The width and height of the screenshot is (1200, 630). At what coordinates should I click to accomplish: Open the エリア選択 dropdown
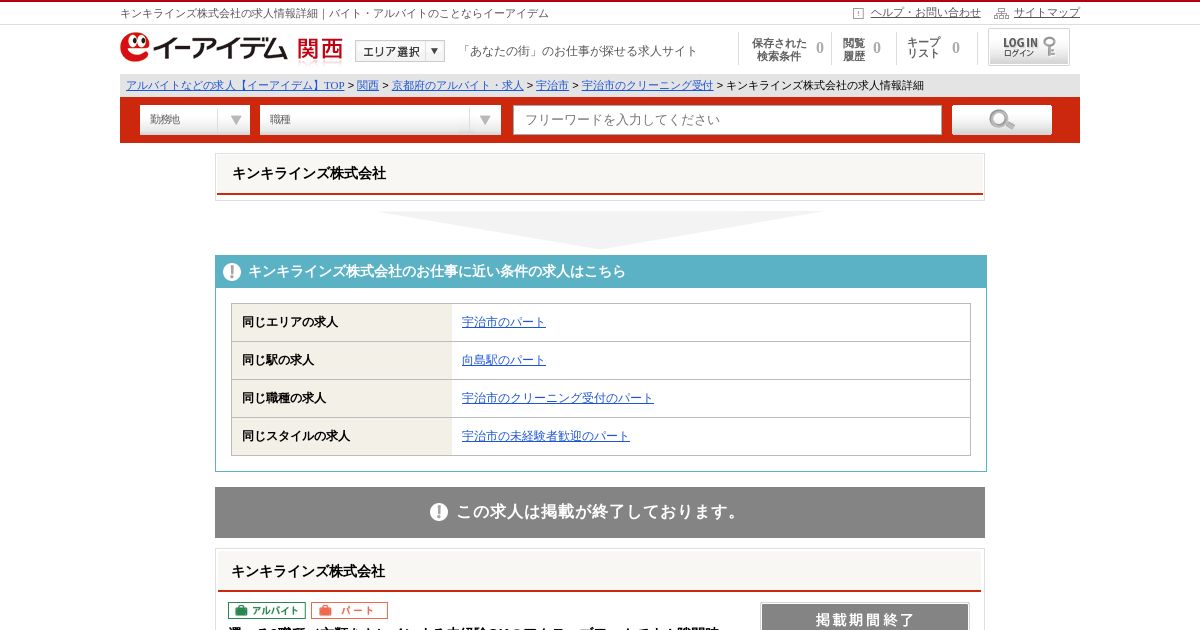(x=400, y=51)
